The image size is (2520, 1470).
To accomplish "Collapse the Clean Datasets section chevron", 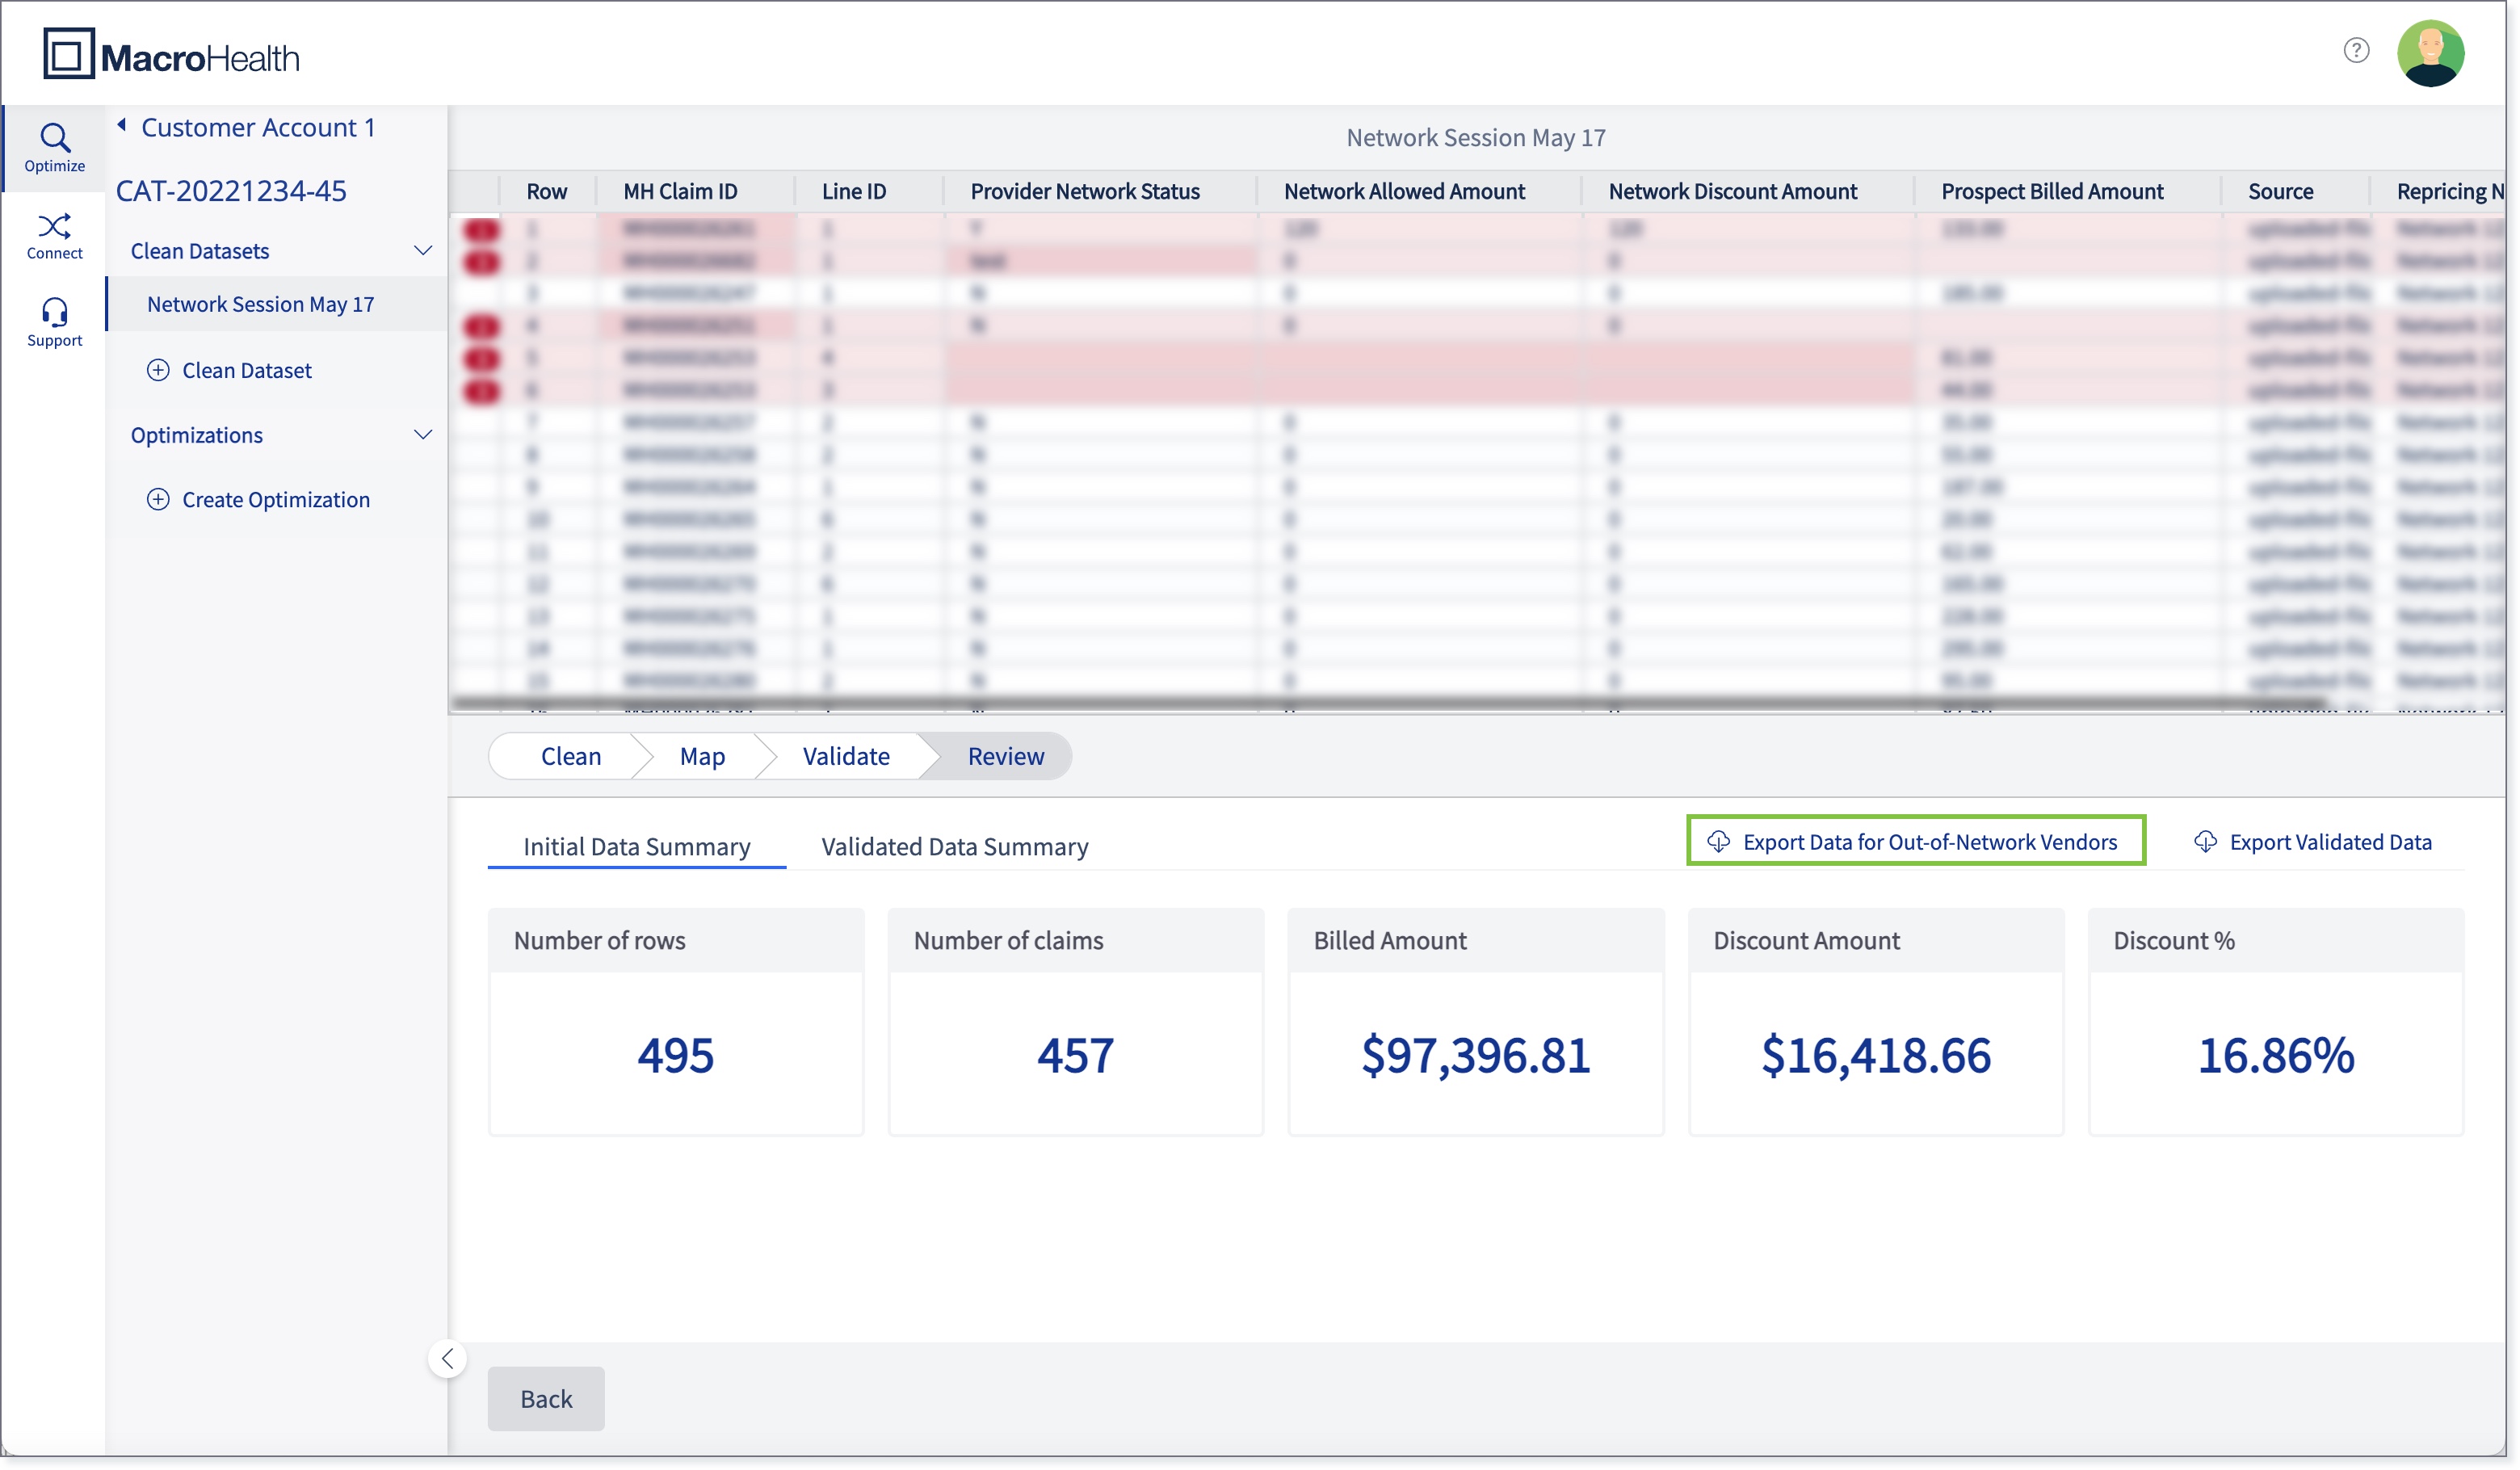I will 423,250.
